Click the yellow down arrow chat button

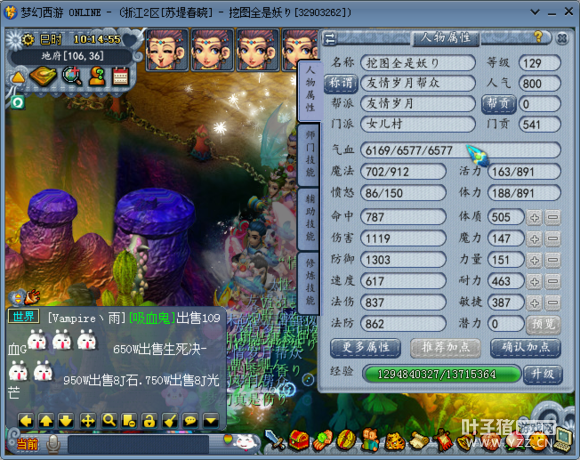click(x=66, y=421)
